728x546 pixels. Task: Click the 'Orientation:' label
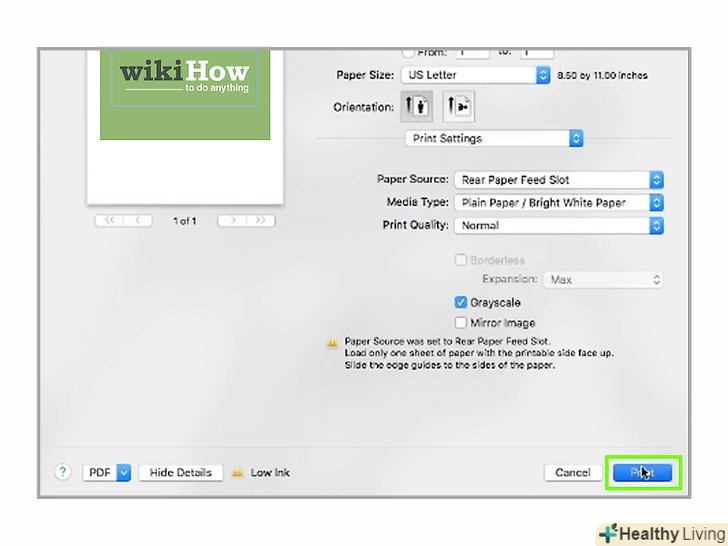point(364,107)
